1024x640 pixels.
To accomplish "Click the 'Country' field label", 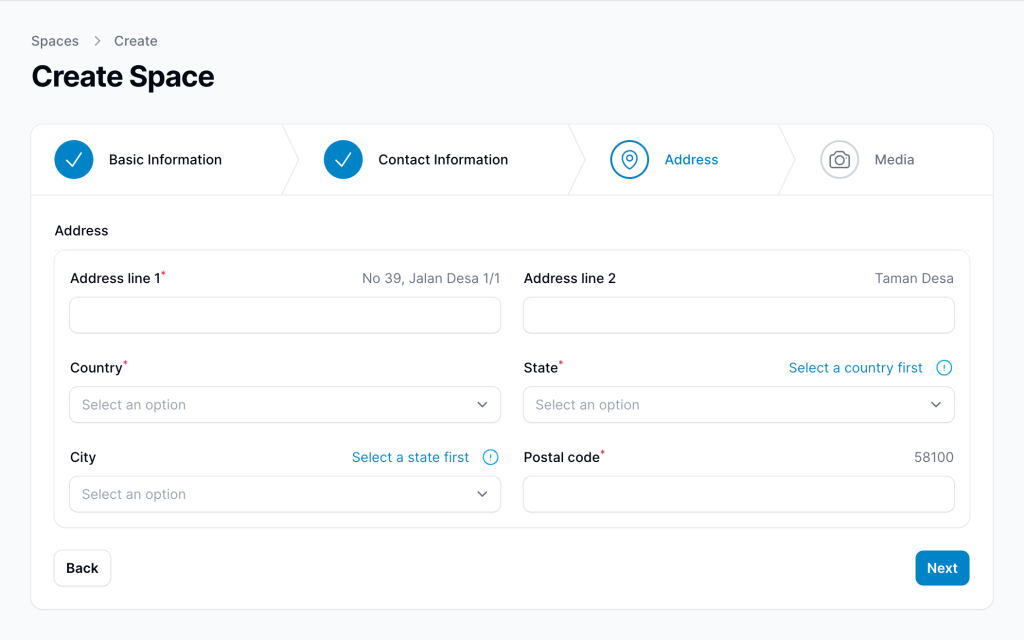I will coord(96,368).
